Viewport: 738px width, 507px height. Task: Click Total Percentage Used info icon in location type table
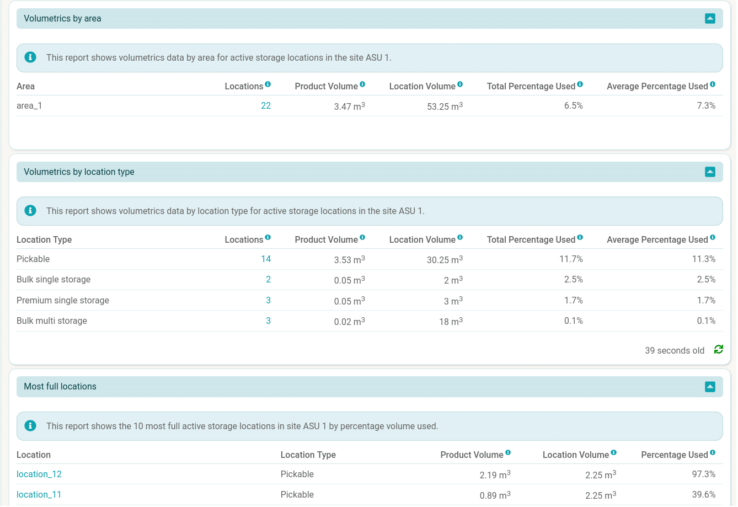(x=580, y=238)
